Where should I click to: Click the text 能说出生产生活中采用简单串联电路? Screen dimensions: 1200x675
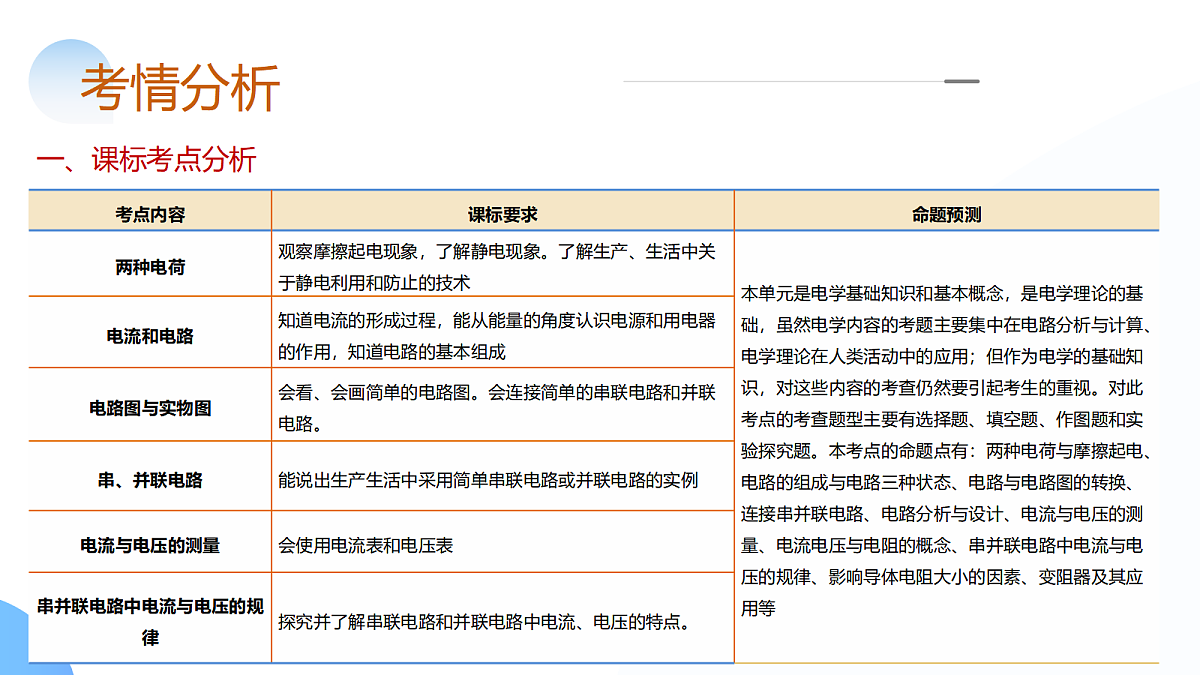click(488, 480)
